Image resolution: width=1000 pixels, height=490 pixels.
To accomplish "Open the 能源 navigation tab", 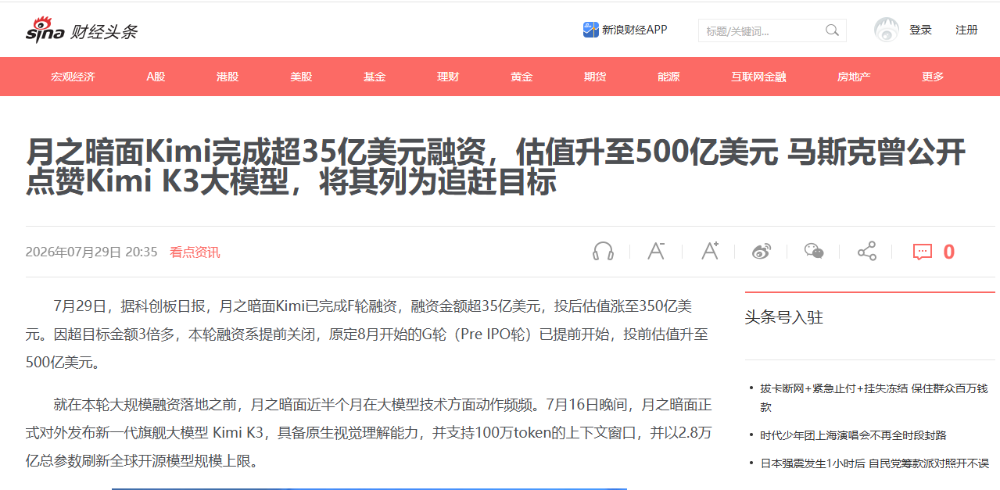I will click(668, 77).
